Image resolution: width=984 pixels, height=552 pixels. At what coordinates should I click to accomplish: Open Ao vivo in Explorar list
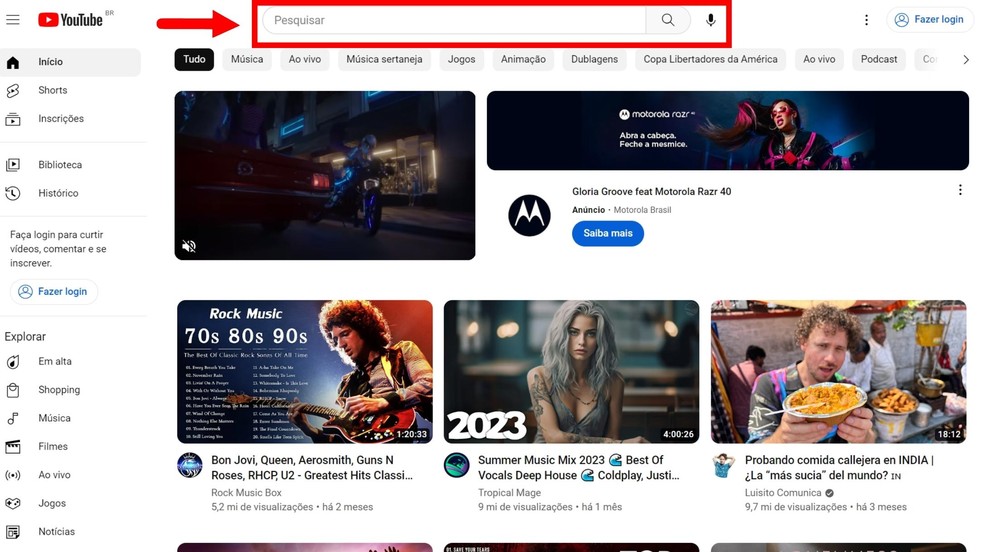(x=70, y=475)
